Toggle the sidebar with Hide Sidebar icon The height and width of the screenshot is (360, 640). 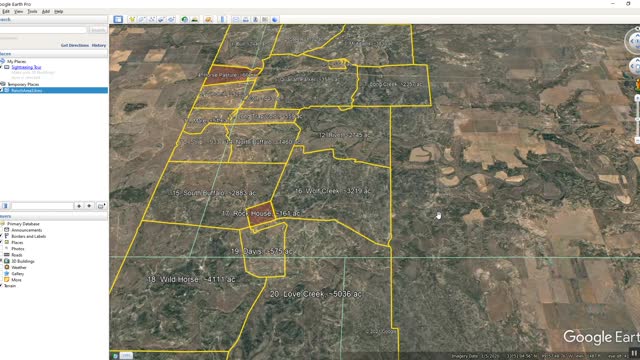point(118,19)
